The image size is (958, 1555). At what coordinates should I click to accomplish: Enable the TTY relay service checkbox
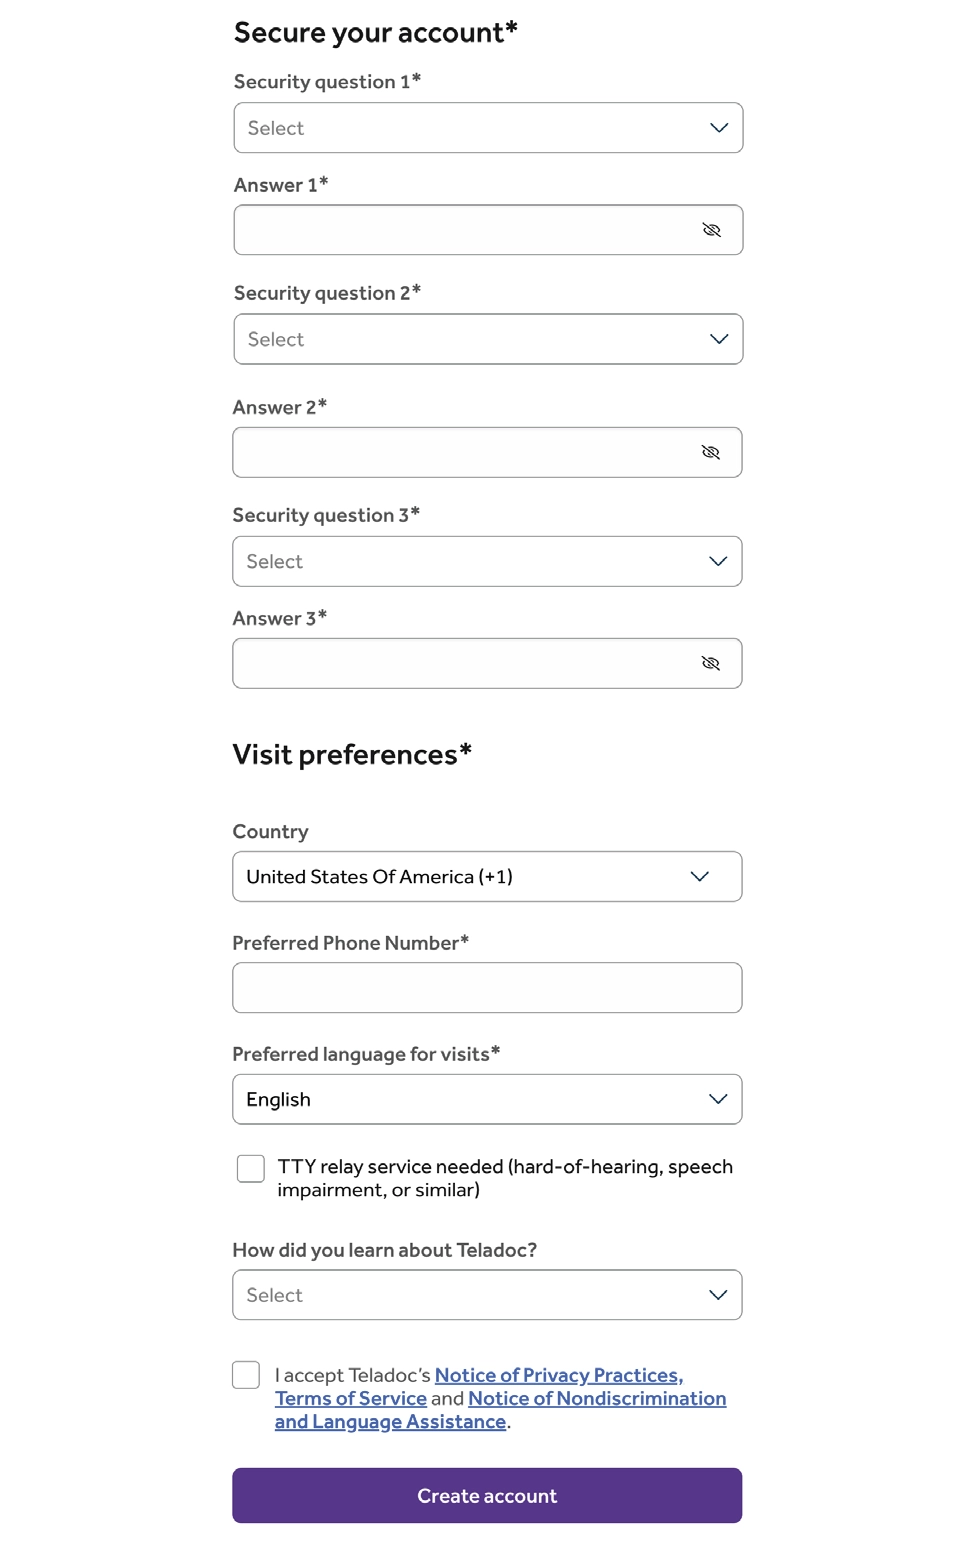click(251, 1168)
